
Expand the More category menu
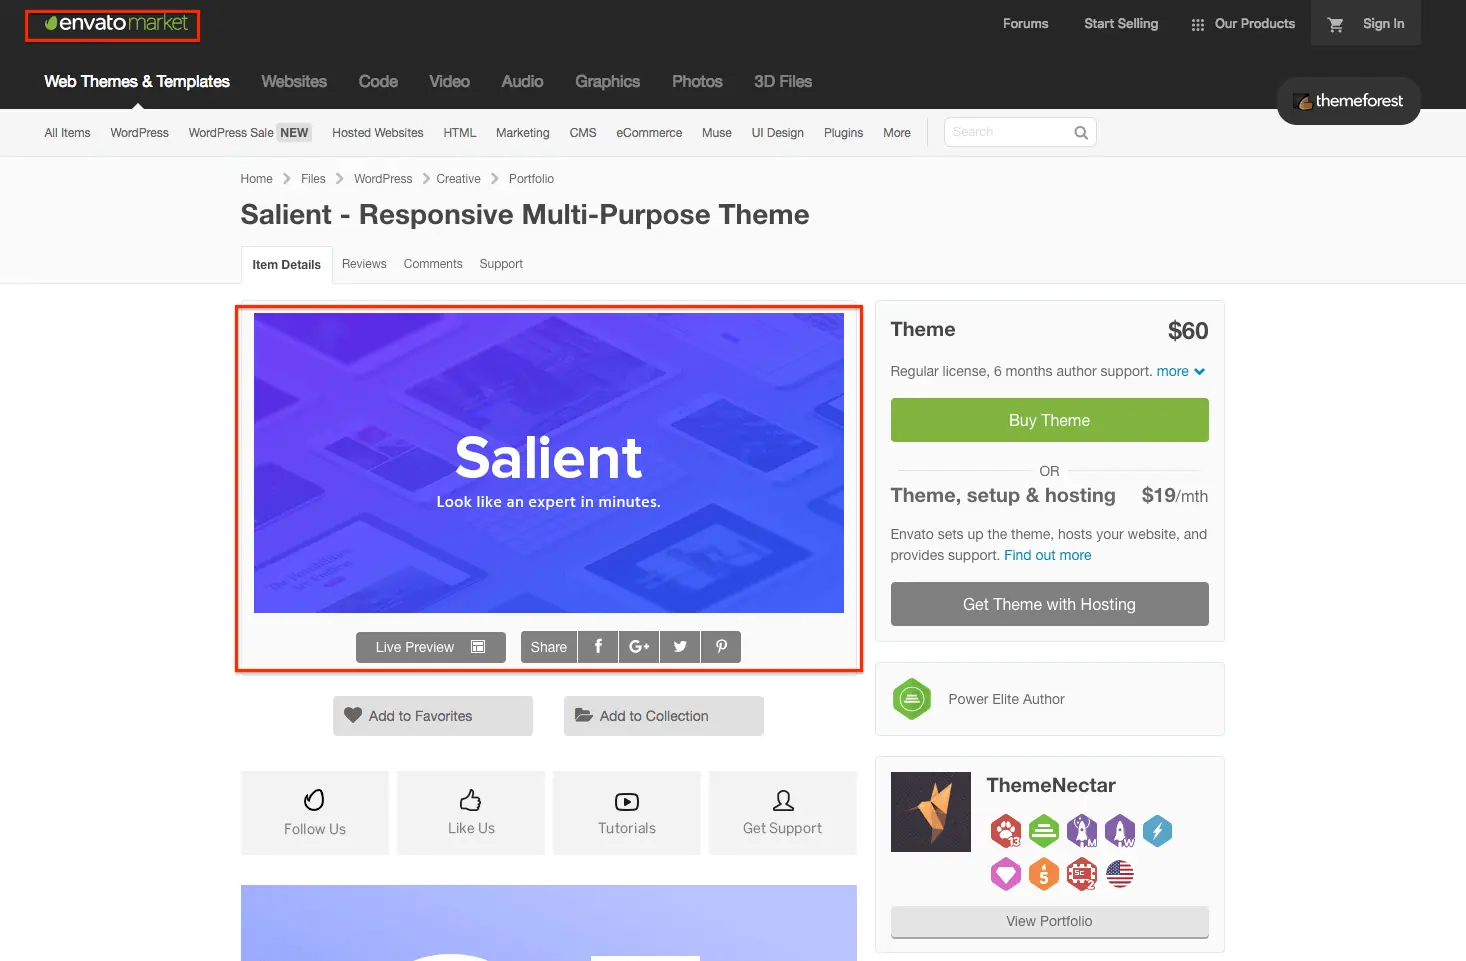(x=897, y=133)
